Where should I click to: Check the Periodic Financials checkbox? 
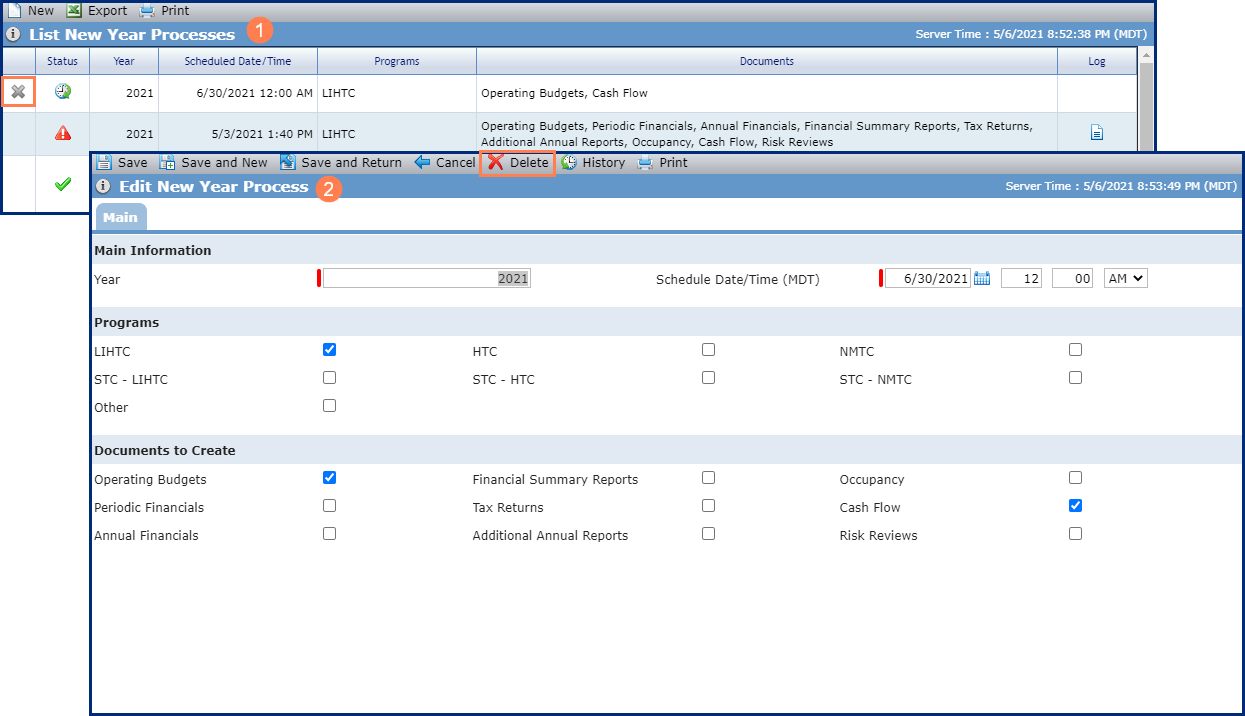tap(330, 506)
